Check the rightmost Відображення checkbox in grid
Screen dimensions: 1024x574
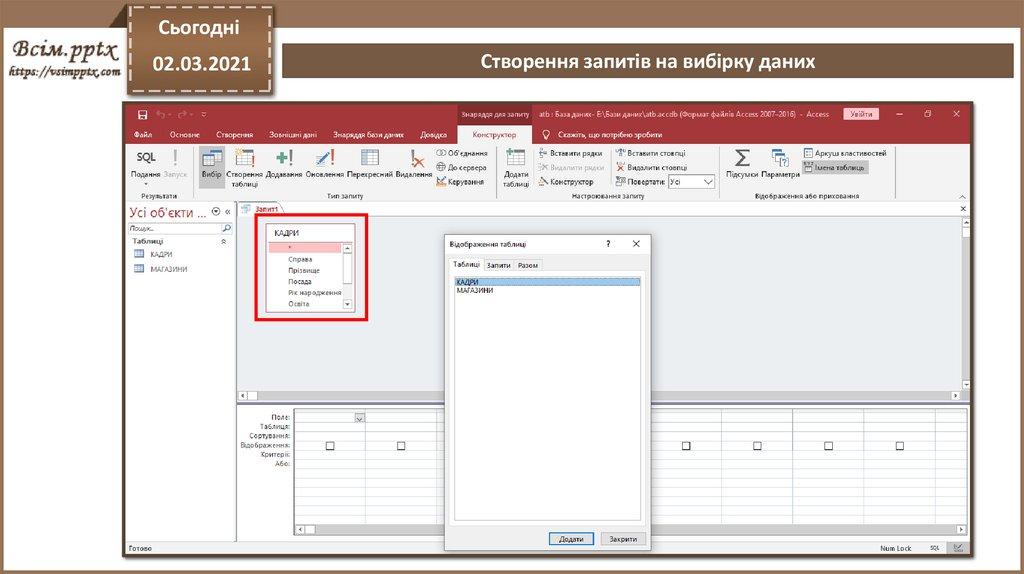pos(900,446)
